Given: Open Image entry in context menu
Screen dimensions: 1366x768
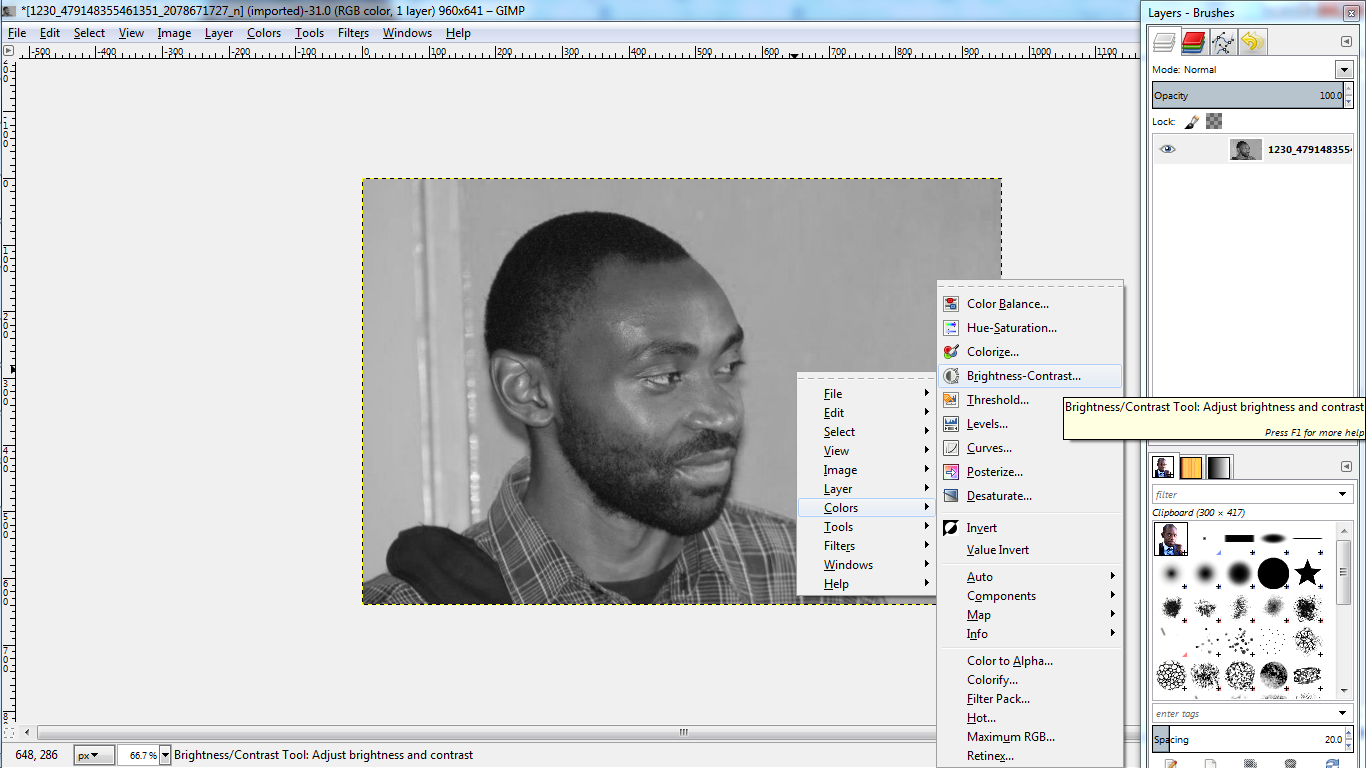Looking at the screenshot, I should tap(866, 470).
